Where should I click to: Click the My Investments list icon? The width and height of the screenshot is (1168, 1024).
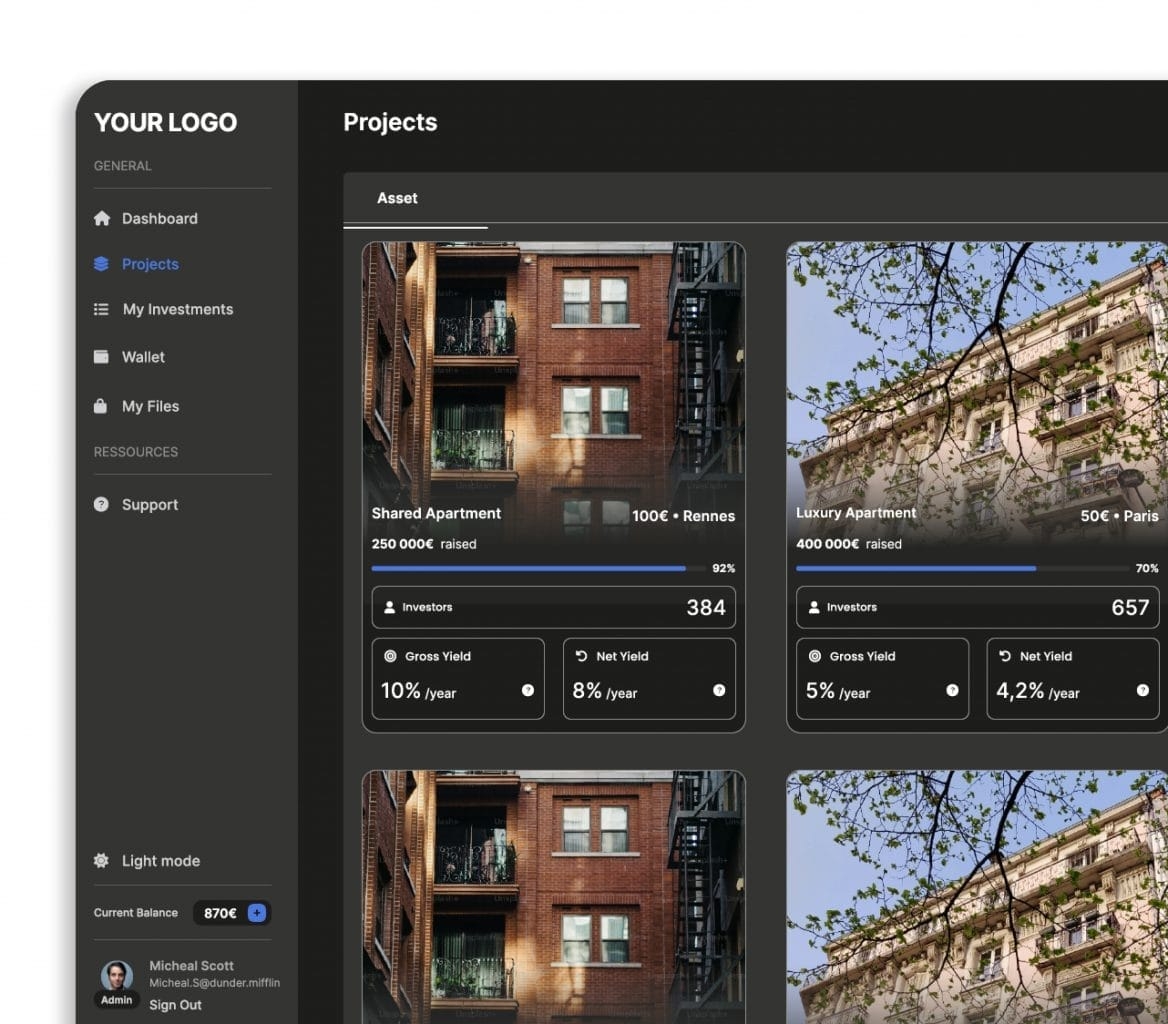click(101, 309)
